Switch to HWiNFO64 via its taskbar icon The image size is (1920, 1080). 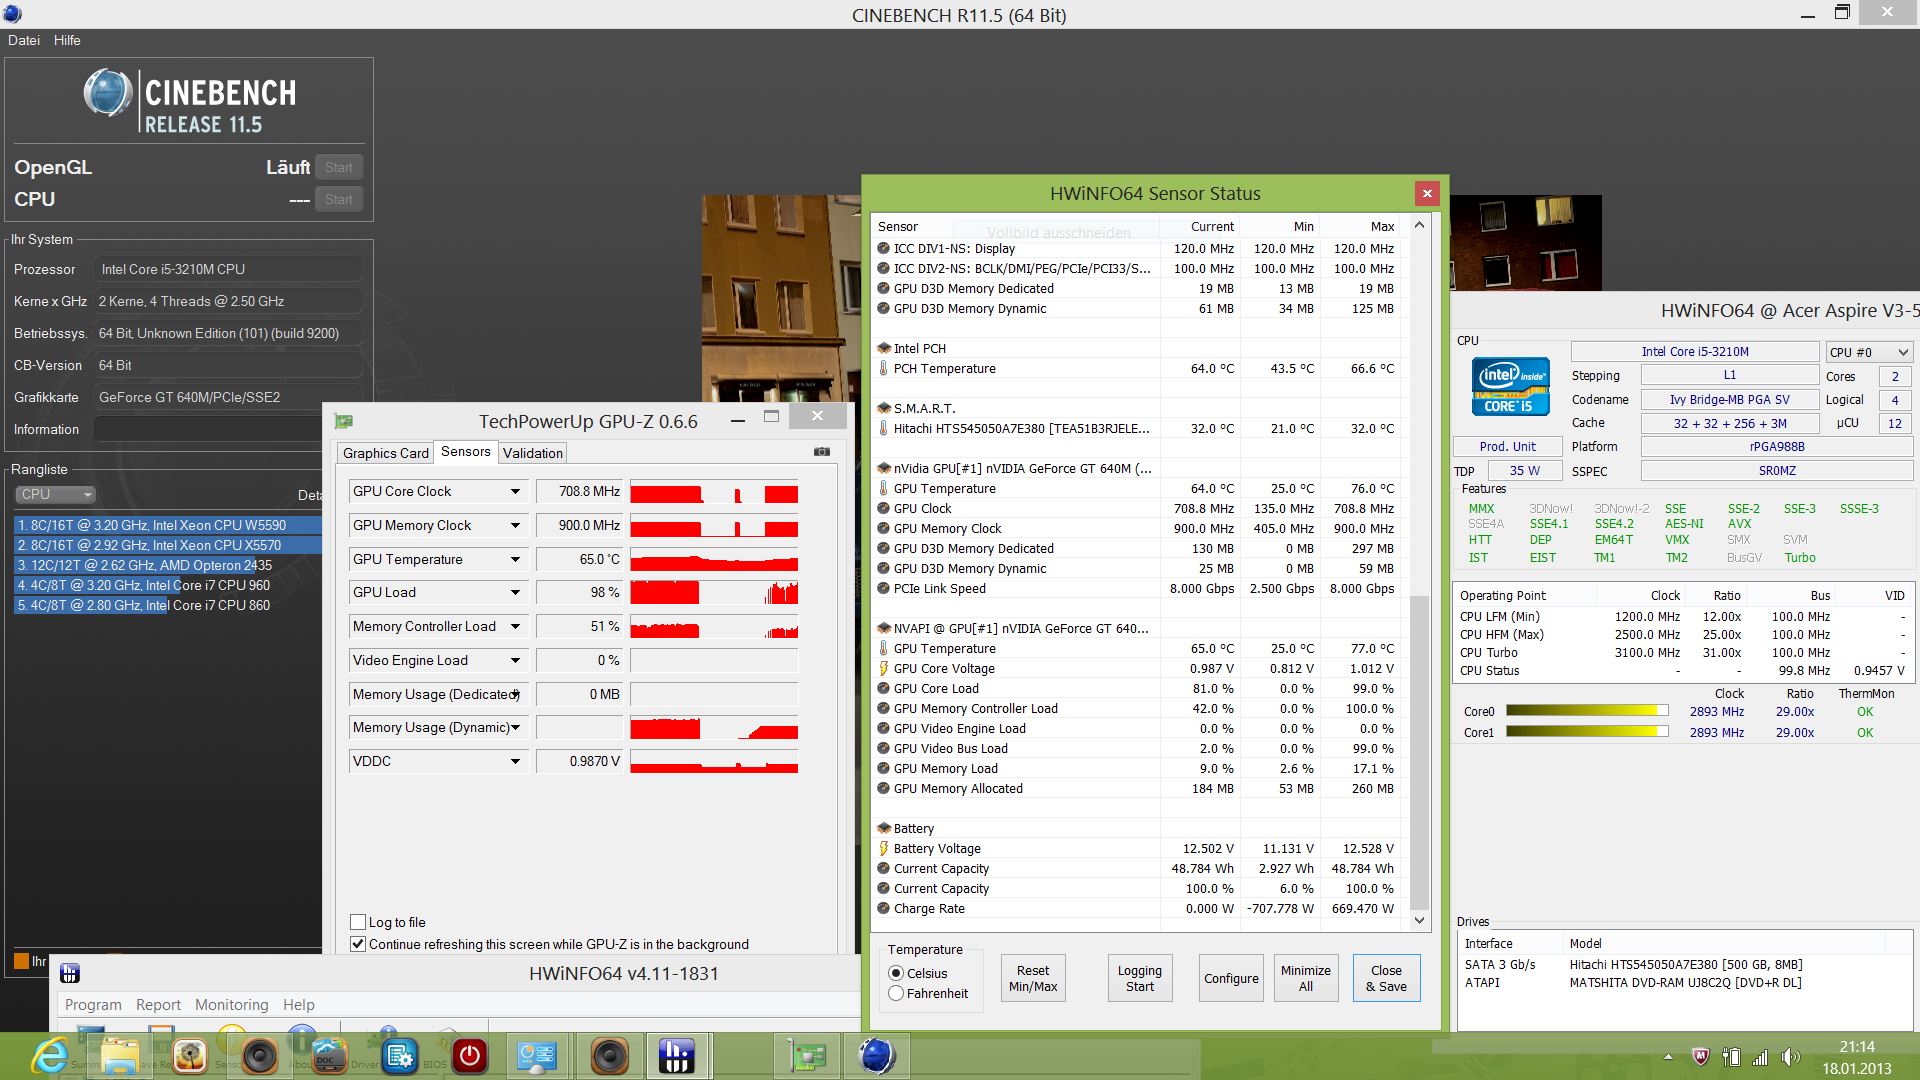pyautogui.click(x=677, y=1056)
